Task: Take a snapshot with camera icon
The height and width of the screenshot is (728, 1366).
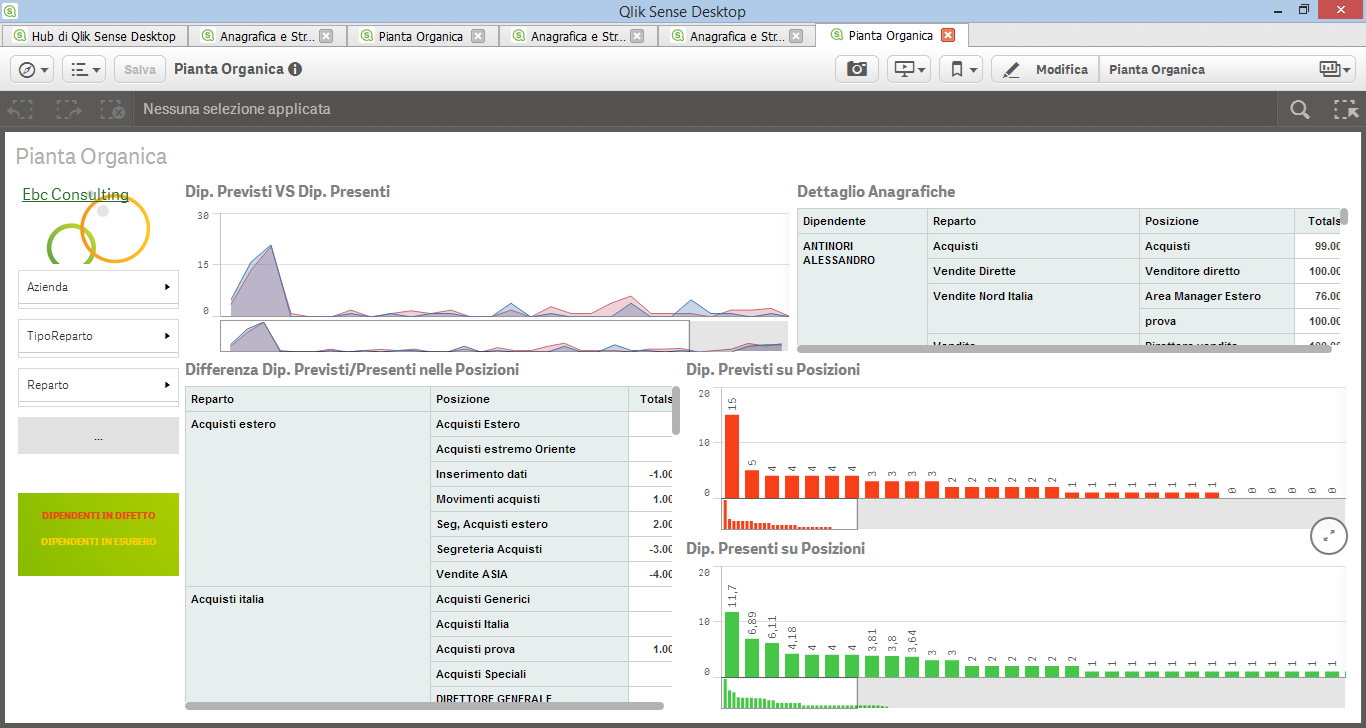Action: click(x=857, y=69)
